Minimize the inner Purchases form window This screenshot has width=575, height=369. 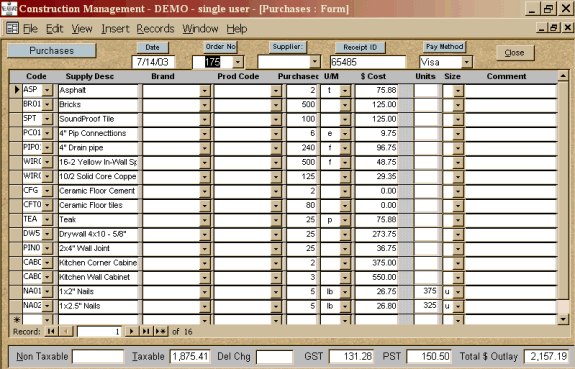(x=542, y=28)
